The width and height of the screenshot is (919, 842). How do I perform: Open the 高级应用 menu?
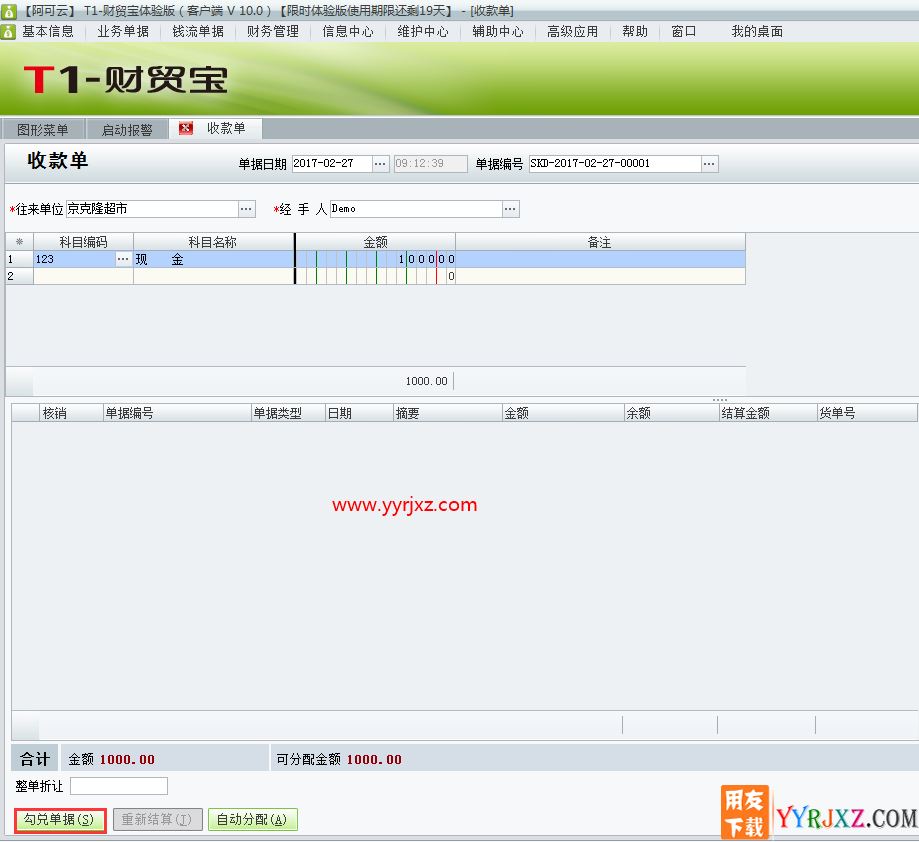[x=573, y=32]
